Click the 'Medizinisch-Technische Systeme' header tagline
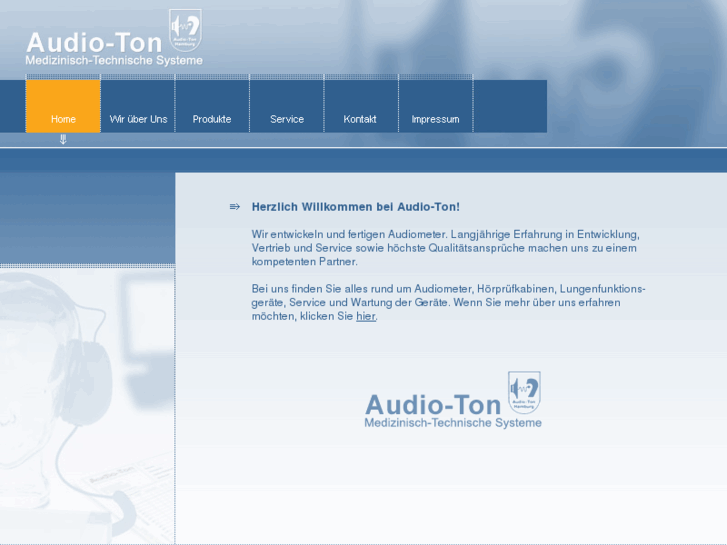Viewport: 727px width, 545px height. [114, 61]
